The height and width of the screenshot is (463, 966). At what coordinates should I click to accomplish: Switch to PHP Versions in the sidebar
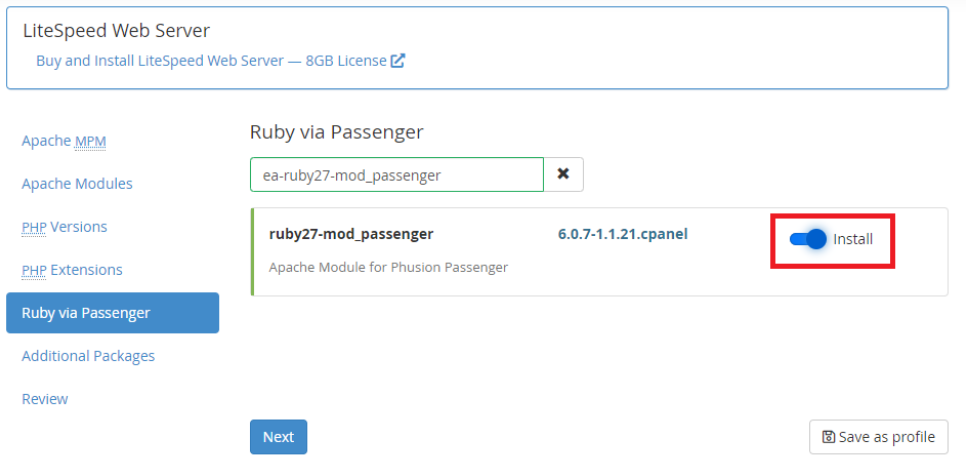coord(64,227)
